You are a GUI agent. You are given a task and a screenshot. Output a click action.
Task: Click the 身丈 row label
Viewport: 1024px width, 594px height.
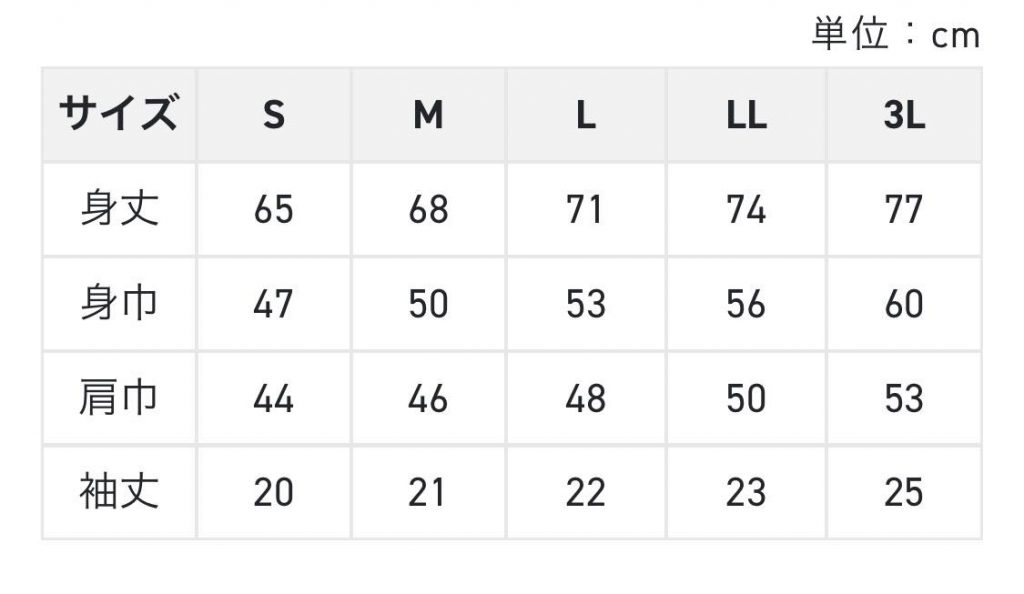click(119, 210)
